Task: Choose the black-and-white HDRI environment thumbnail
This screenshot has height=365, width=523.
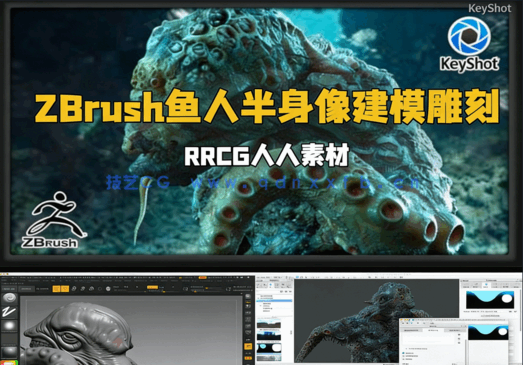Action: coord(269,348)
